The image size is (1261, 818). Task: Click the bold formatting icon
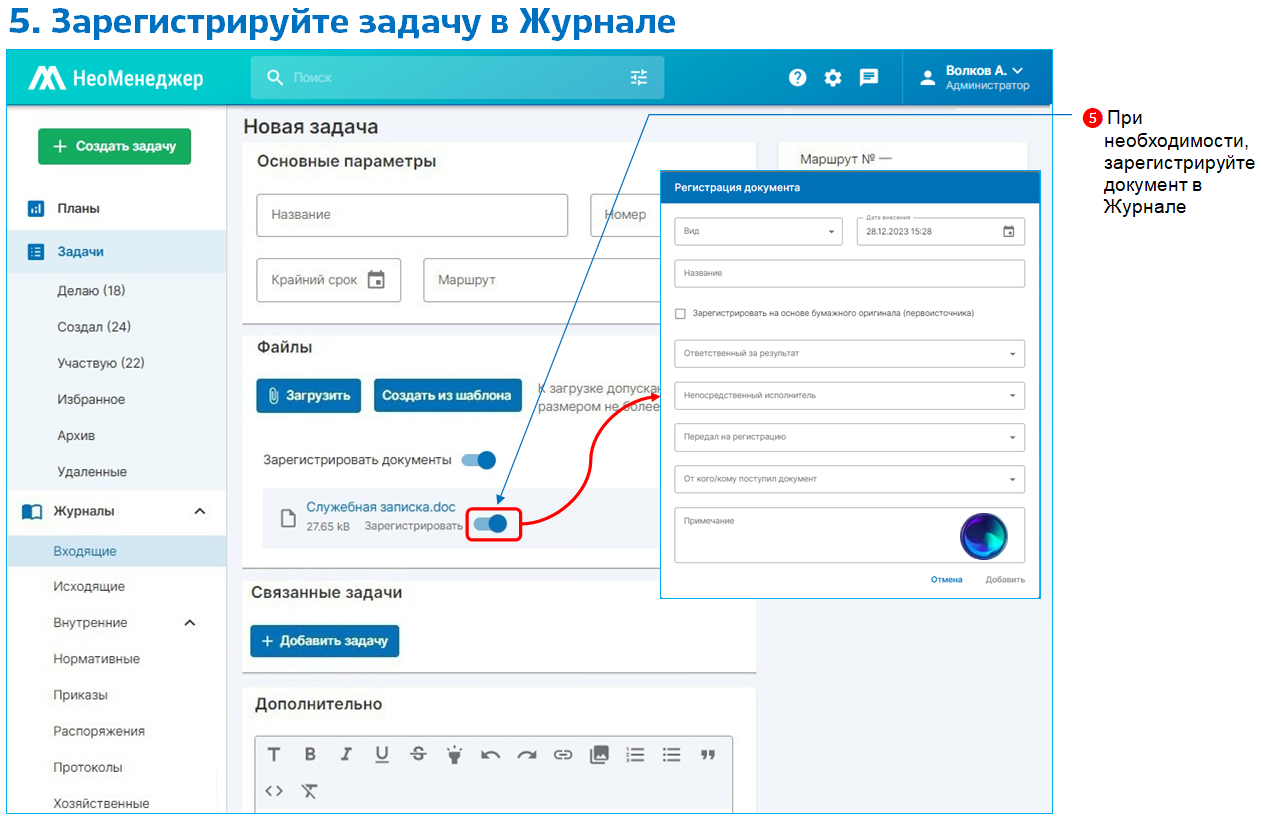pyautogui.click(x=310, y=754)
